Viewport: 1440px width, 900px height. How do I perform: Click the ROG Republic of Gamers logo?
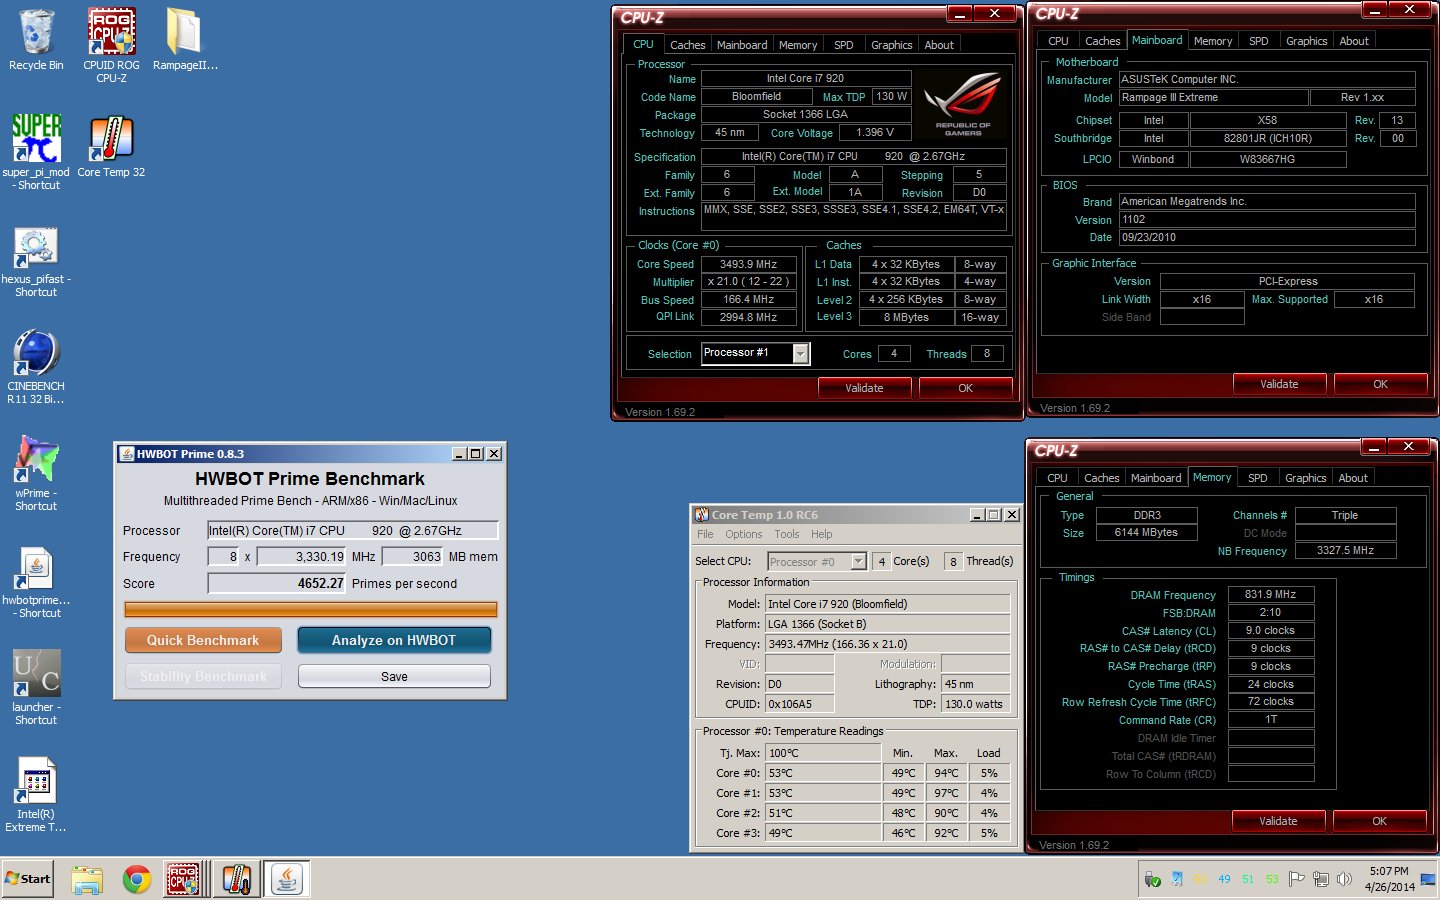(x=962, y=103)
